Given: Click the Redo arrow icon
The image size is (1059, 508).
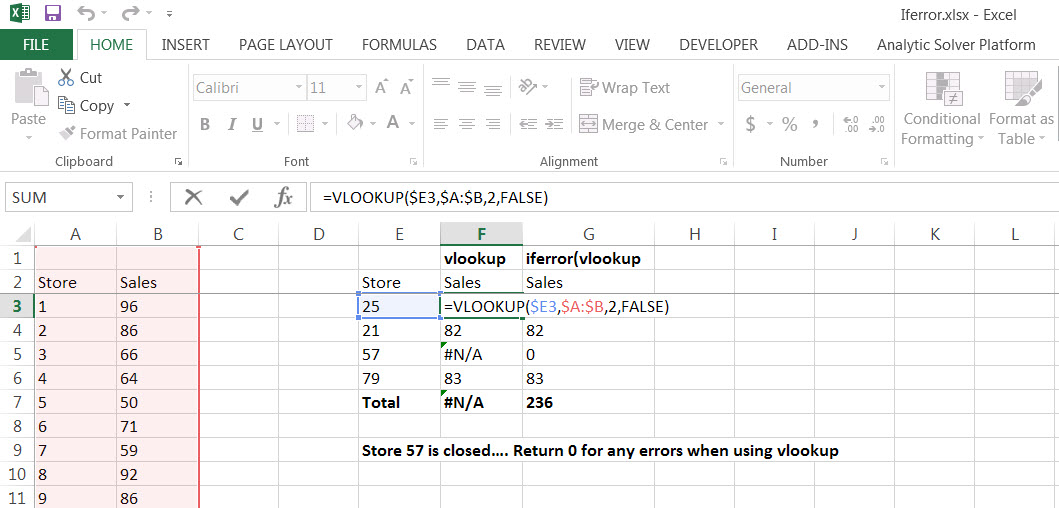Looking at the screenshot, I should pos(130,13).
